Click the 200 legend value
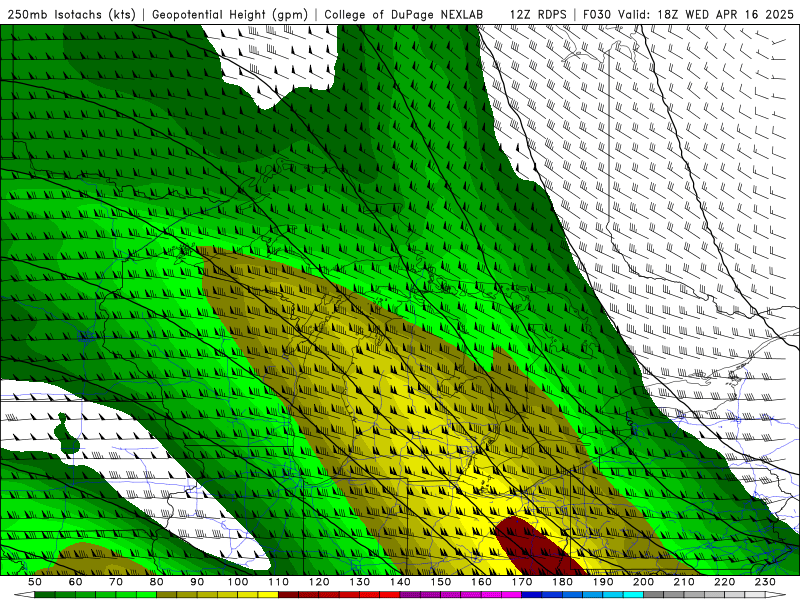The height and width of the screenshot is (600, 800). (x=643, y=582)
